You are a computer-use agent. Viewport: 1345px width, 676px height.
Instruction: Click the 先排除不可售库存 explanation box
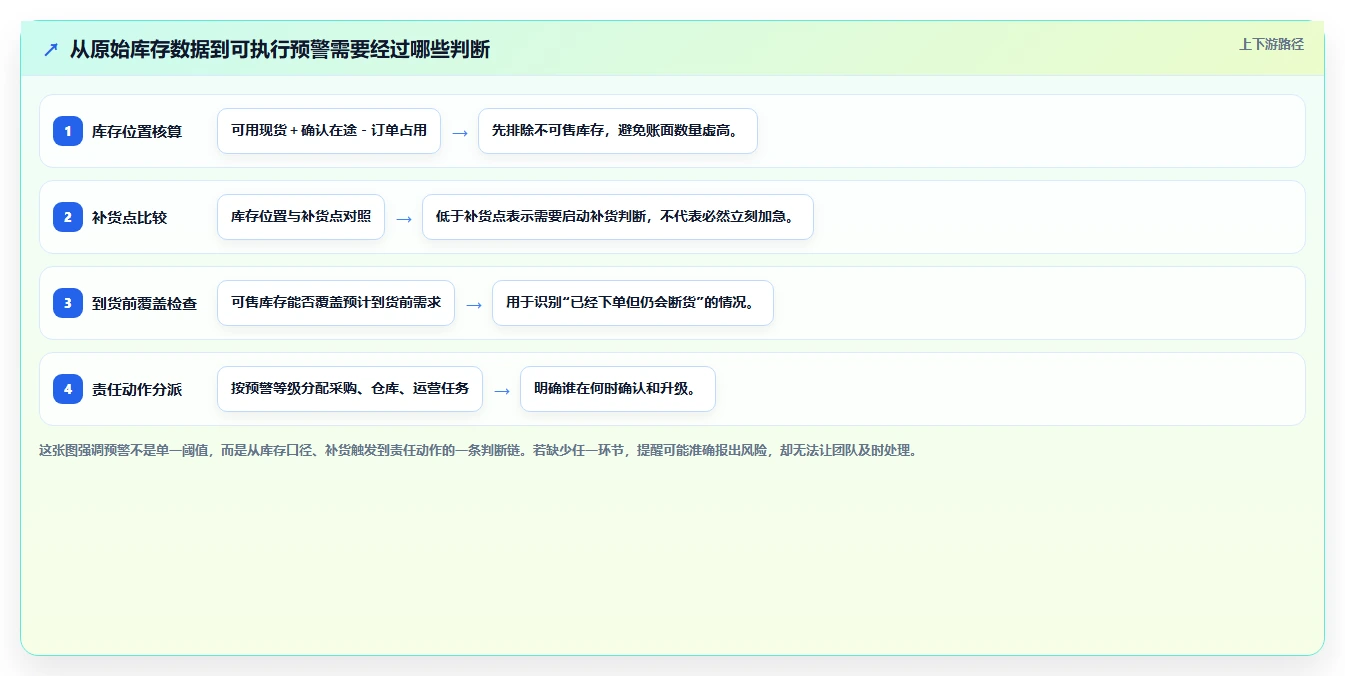tap(618, 131)
